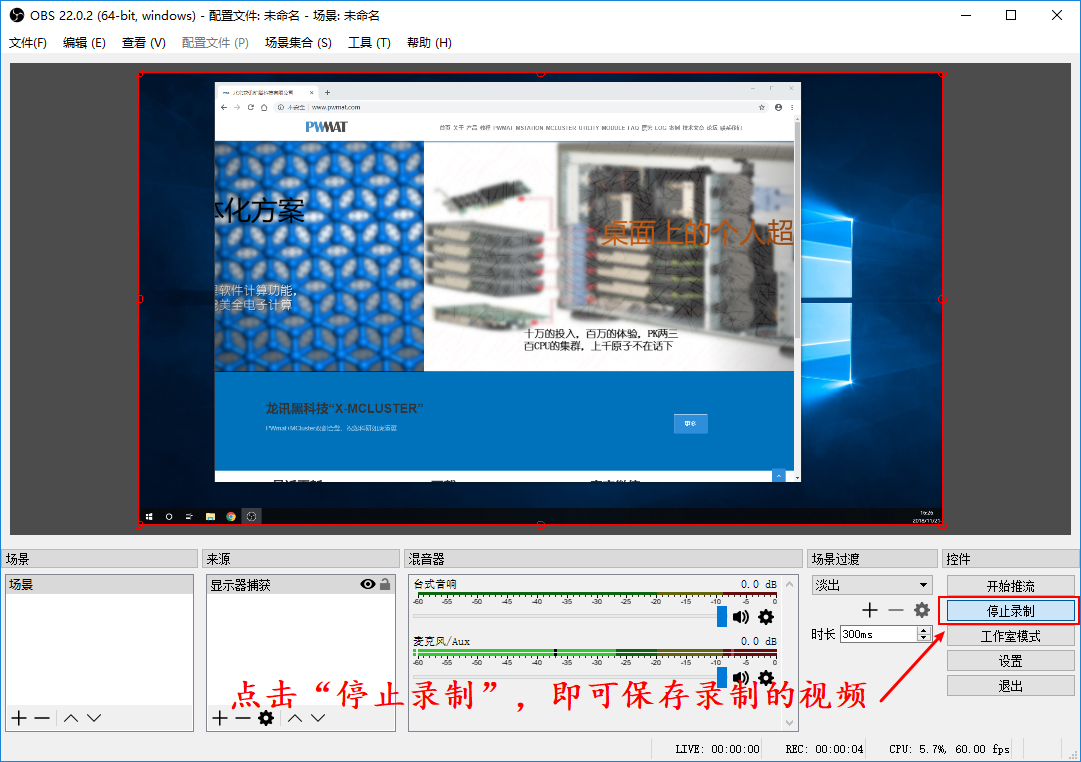Click Chrome taskbar icon in preview
This screenshot has width=1081, height=762.
coord(231,517)
